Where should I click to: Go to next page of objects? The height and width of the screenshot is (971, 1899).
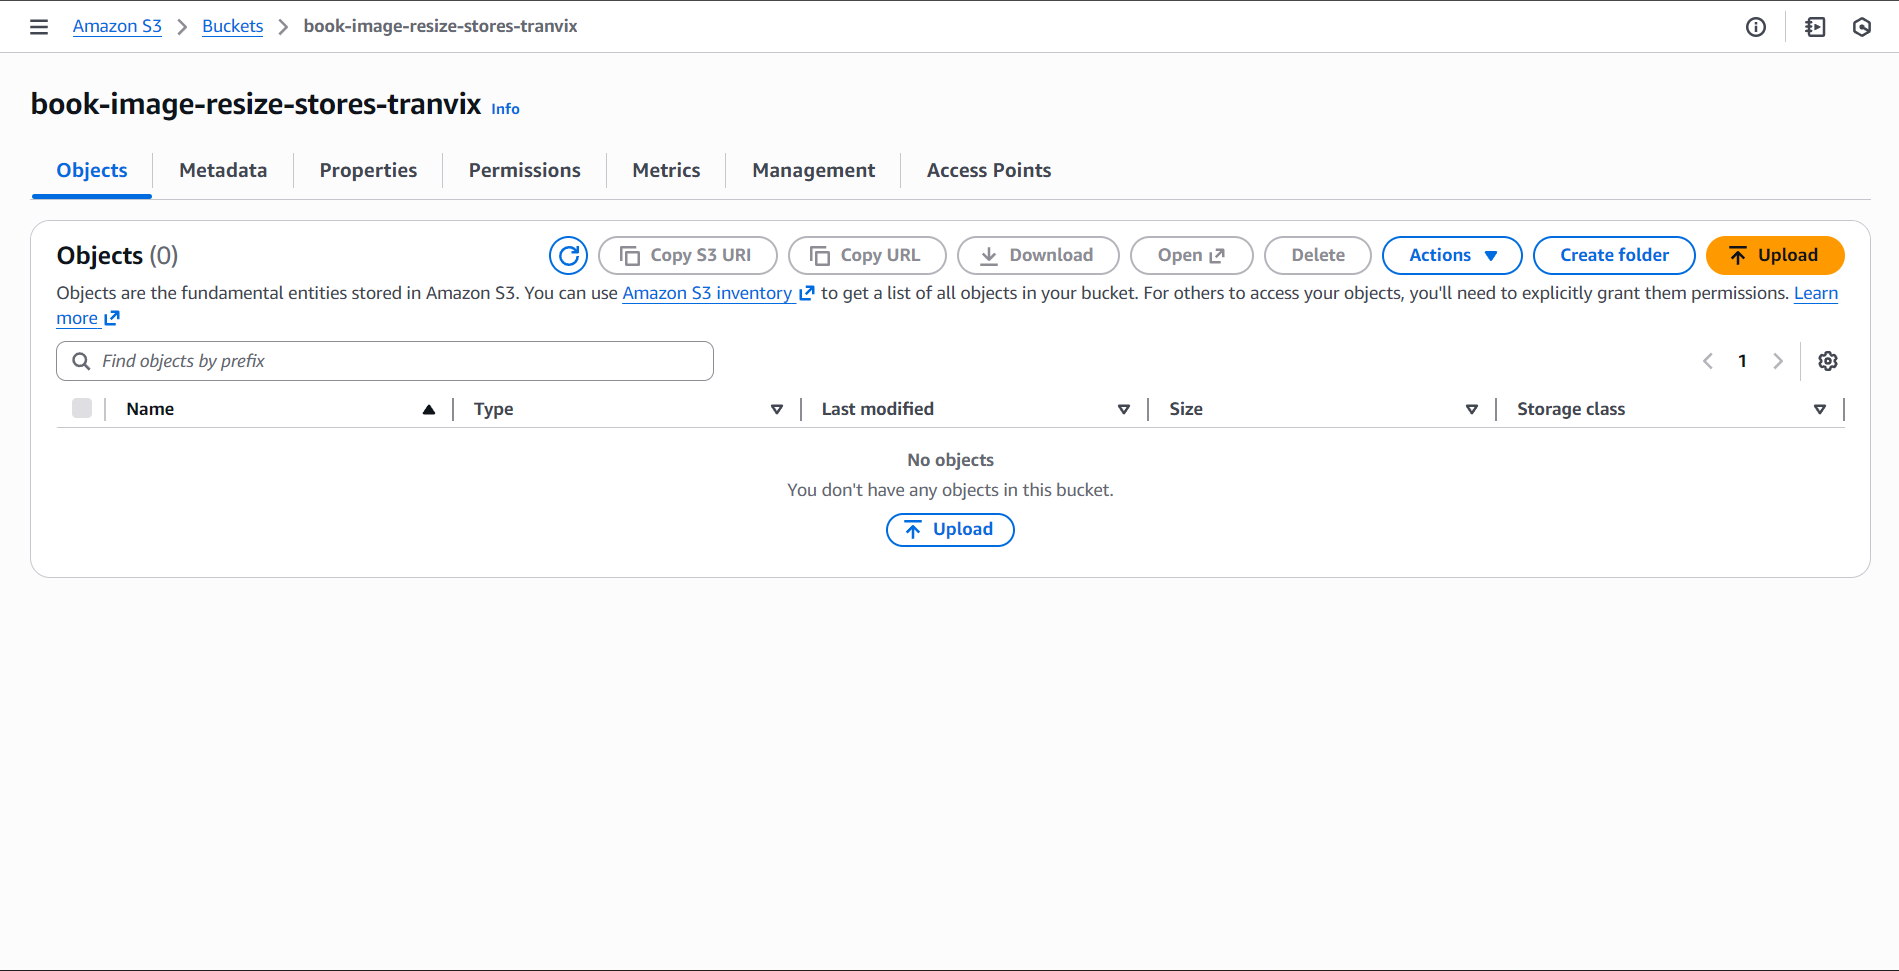pos(1778,361)
